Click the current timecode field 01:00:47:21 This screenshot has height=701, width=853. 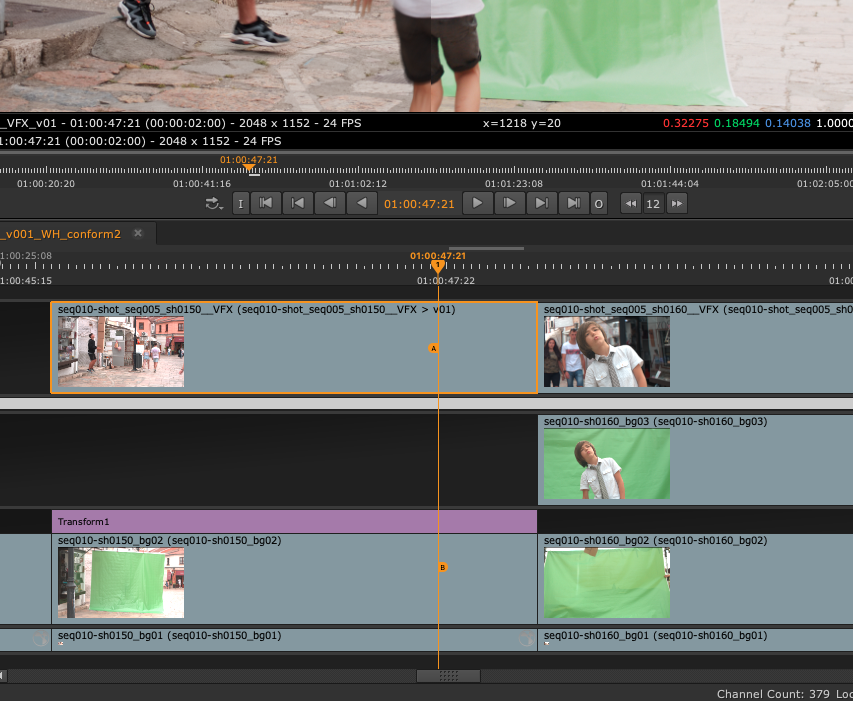click(x=419, y=203)
